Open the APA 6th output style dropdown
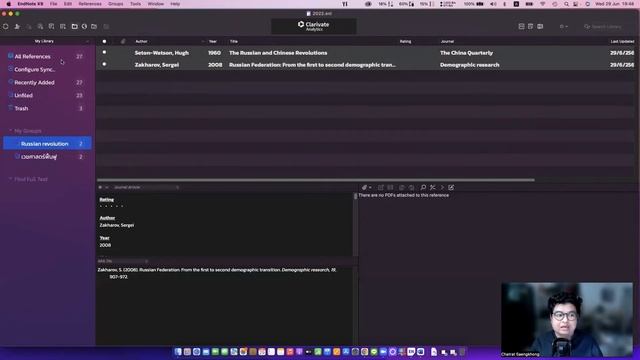Viewport: 640px width, 360px height. pos(122,261)
